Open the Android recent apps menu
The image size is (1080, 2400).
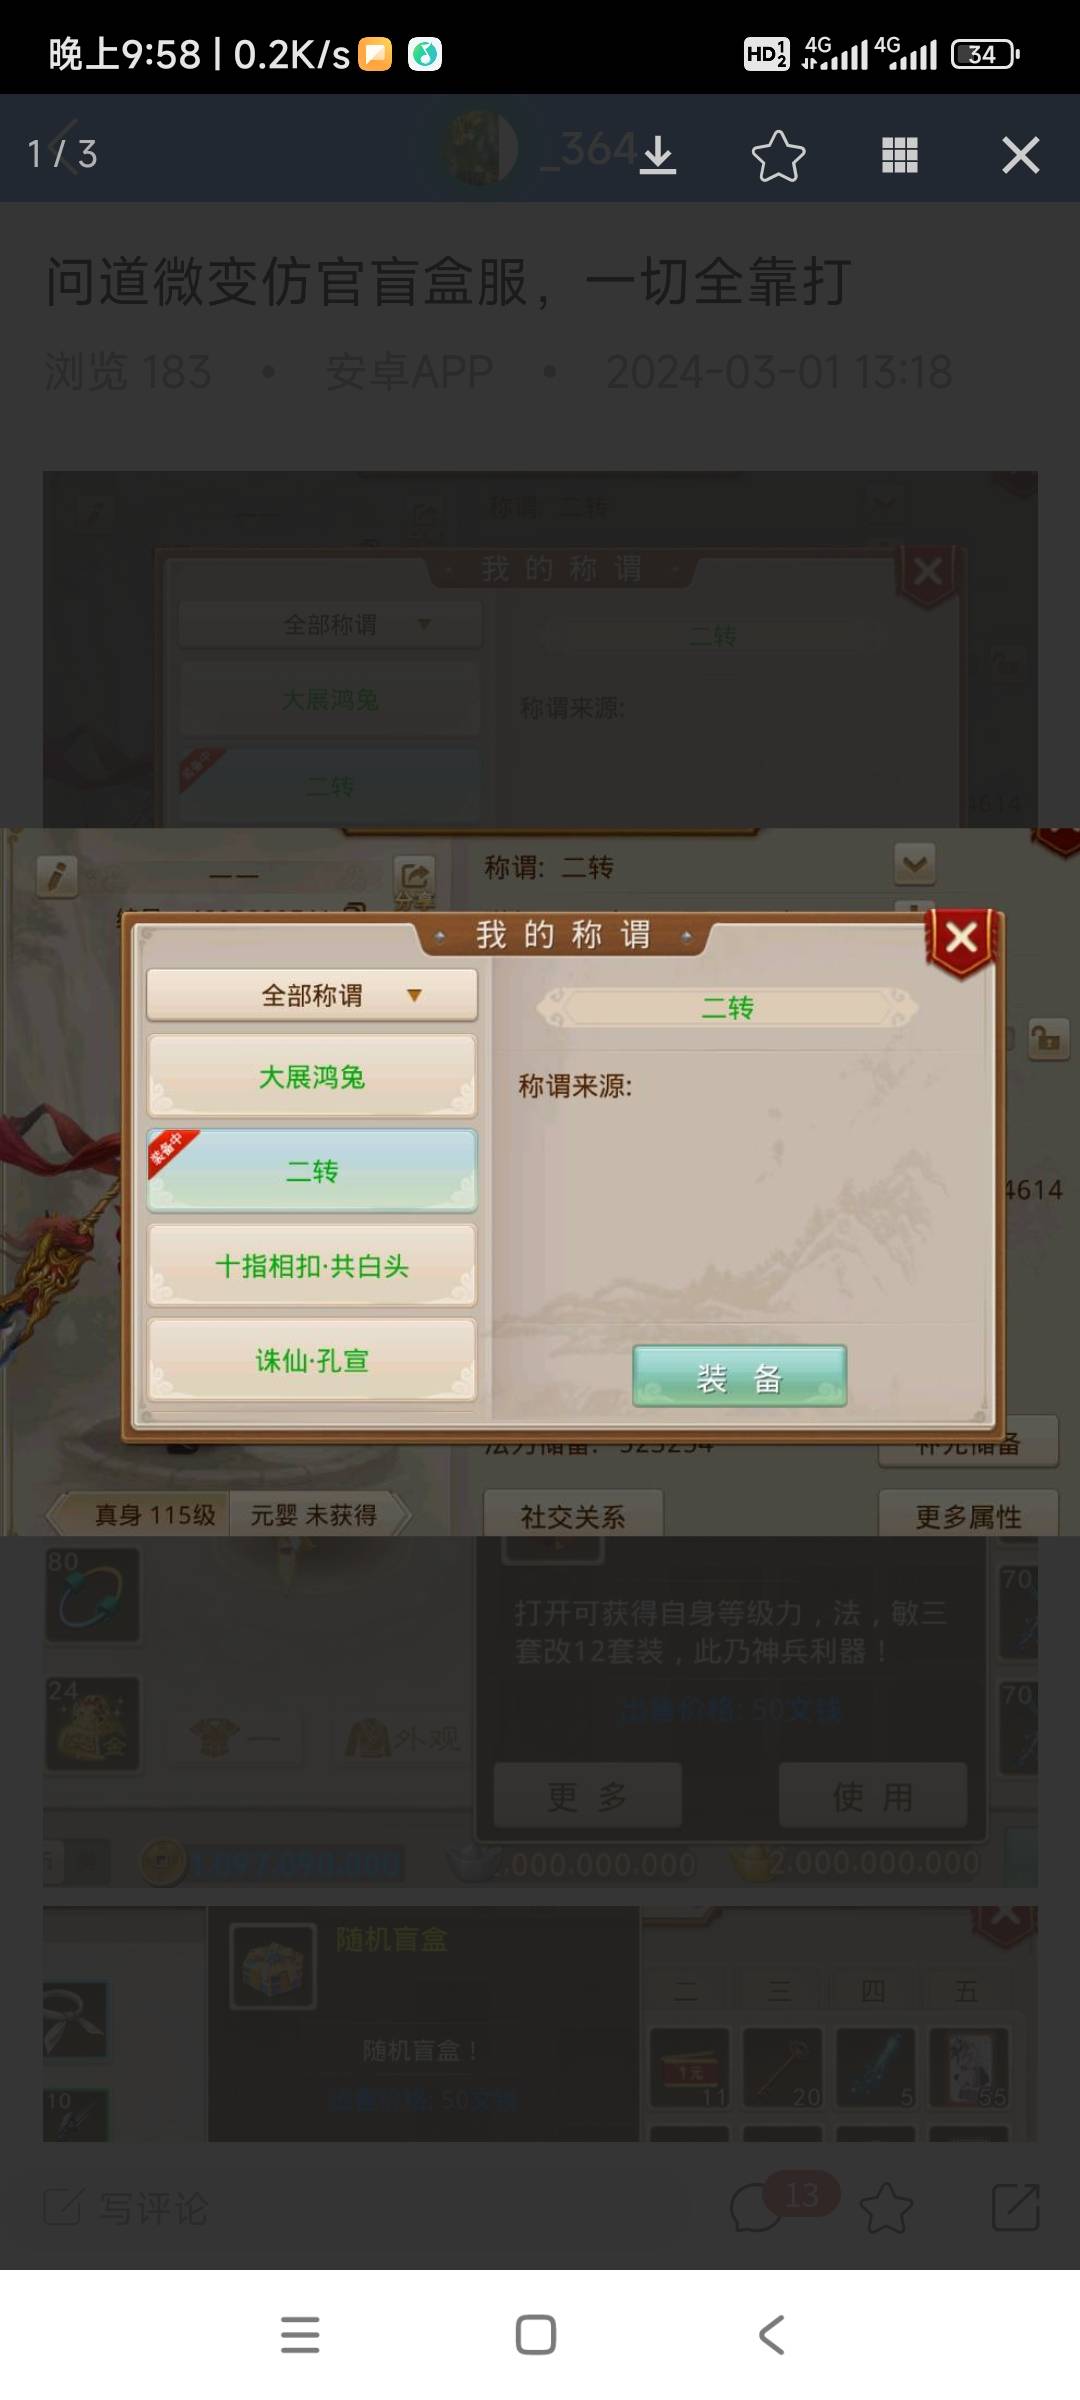[x=300, y=2335]
